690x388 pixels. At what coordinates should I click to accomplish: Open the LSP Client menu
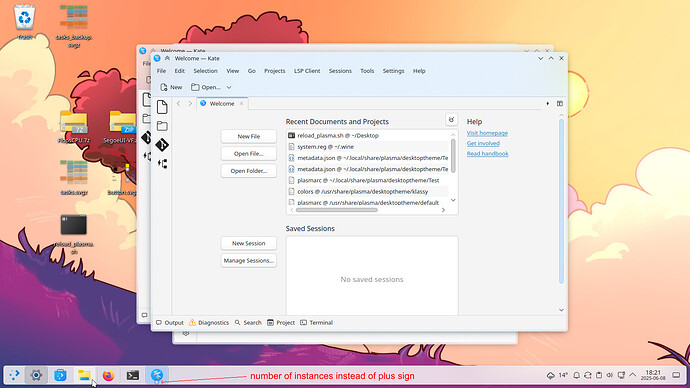[x=307, y=71]
